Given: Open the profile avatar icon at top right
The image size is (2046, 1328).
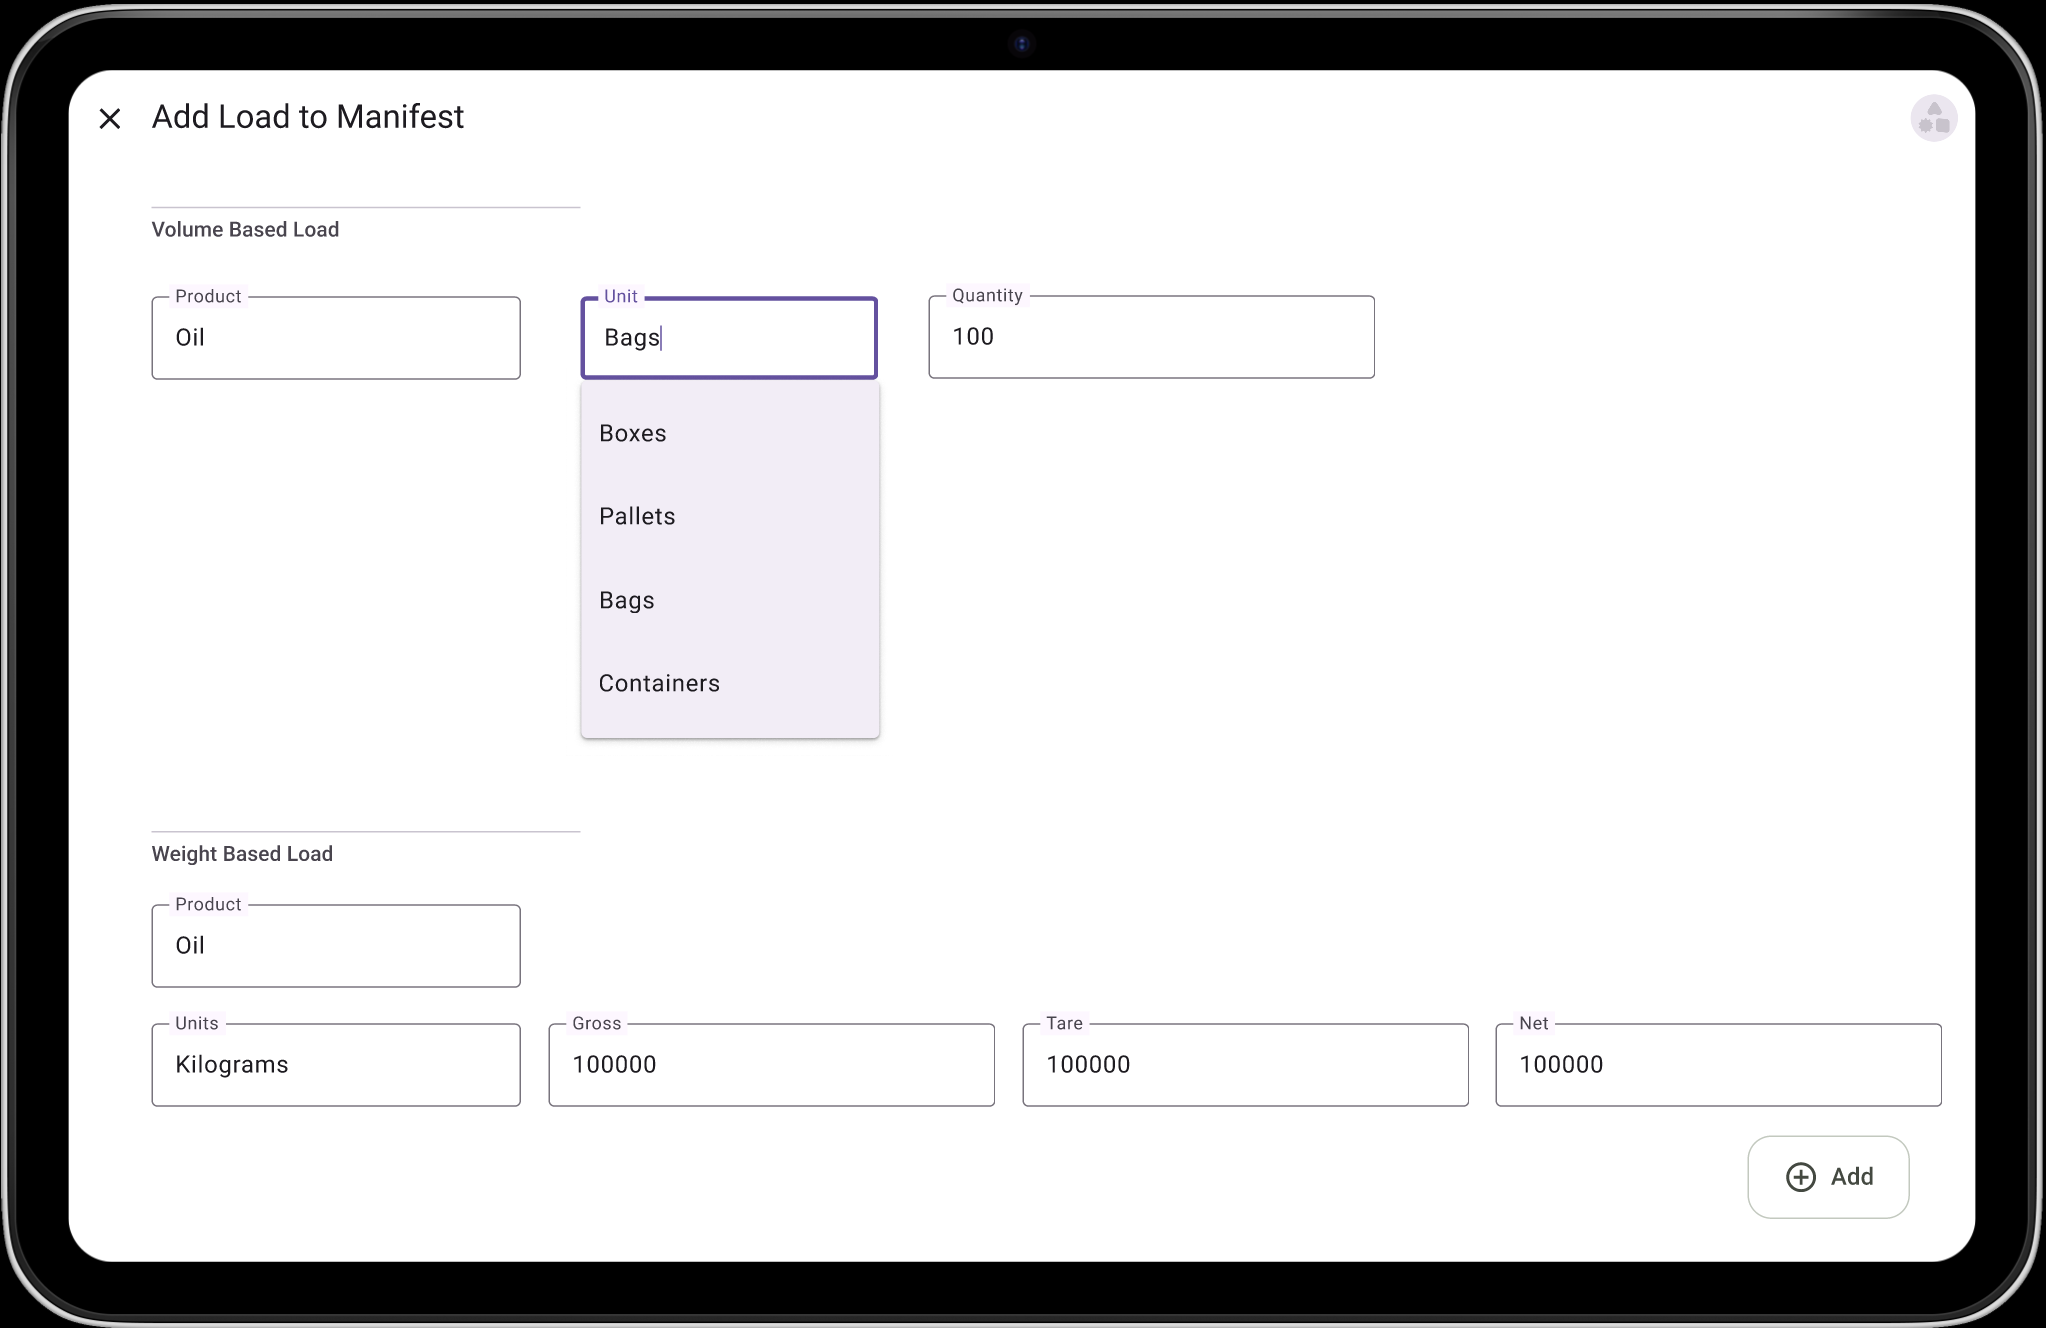Looking at the screenshot, I should (x=1933, y=119).
